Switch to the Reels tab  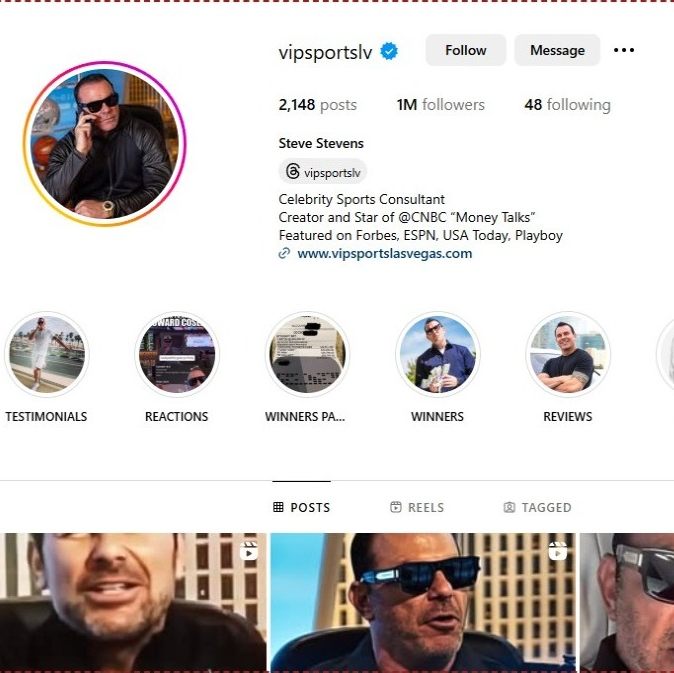[417, 508]
